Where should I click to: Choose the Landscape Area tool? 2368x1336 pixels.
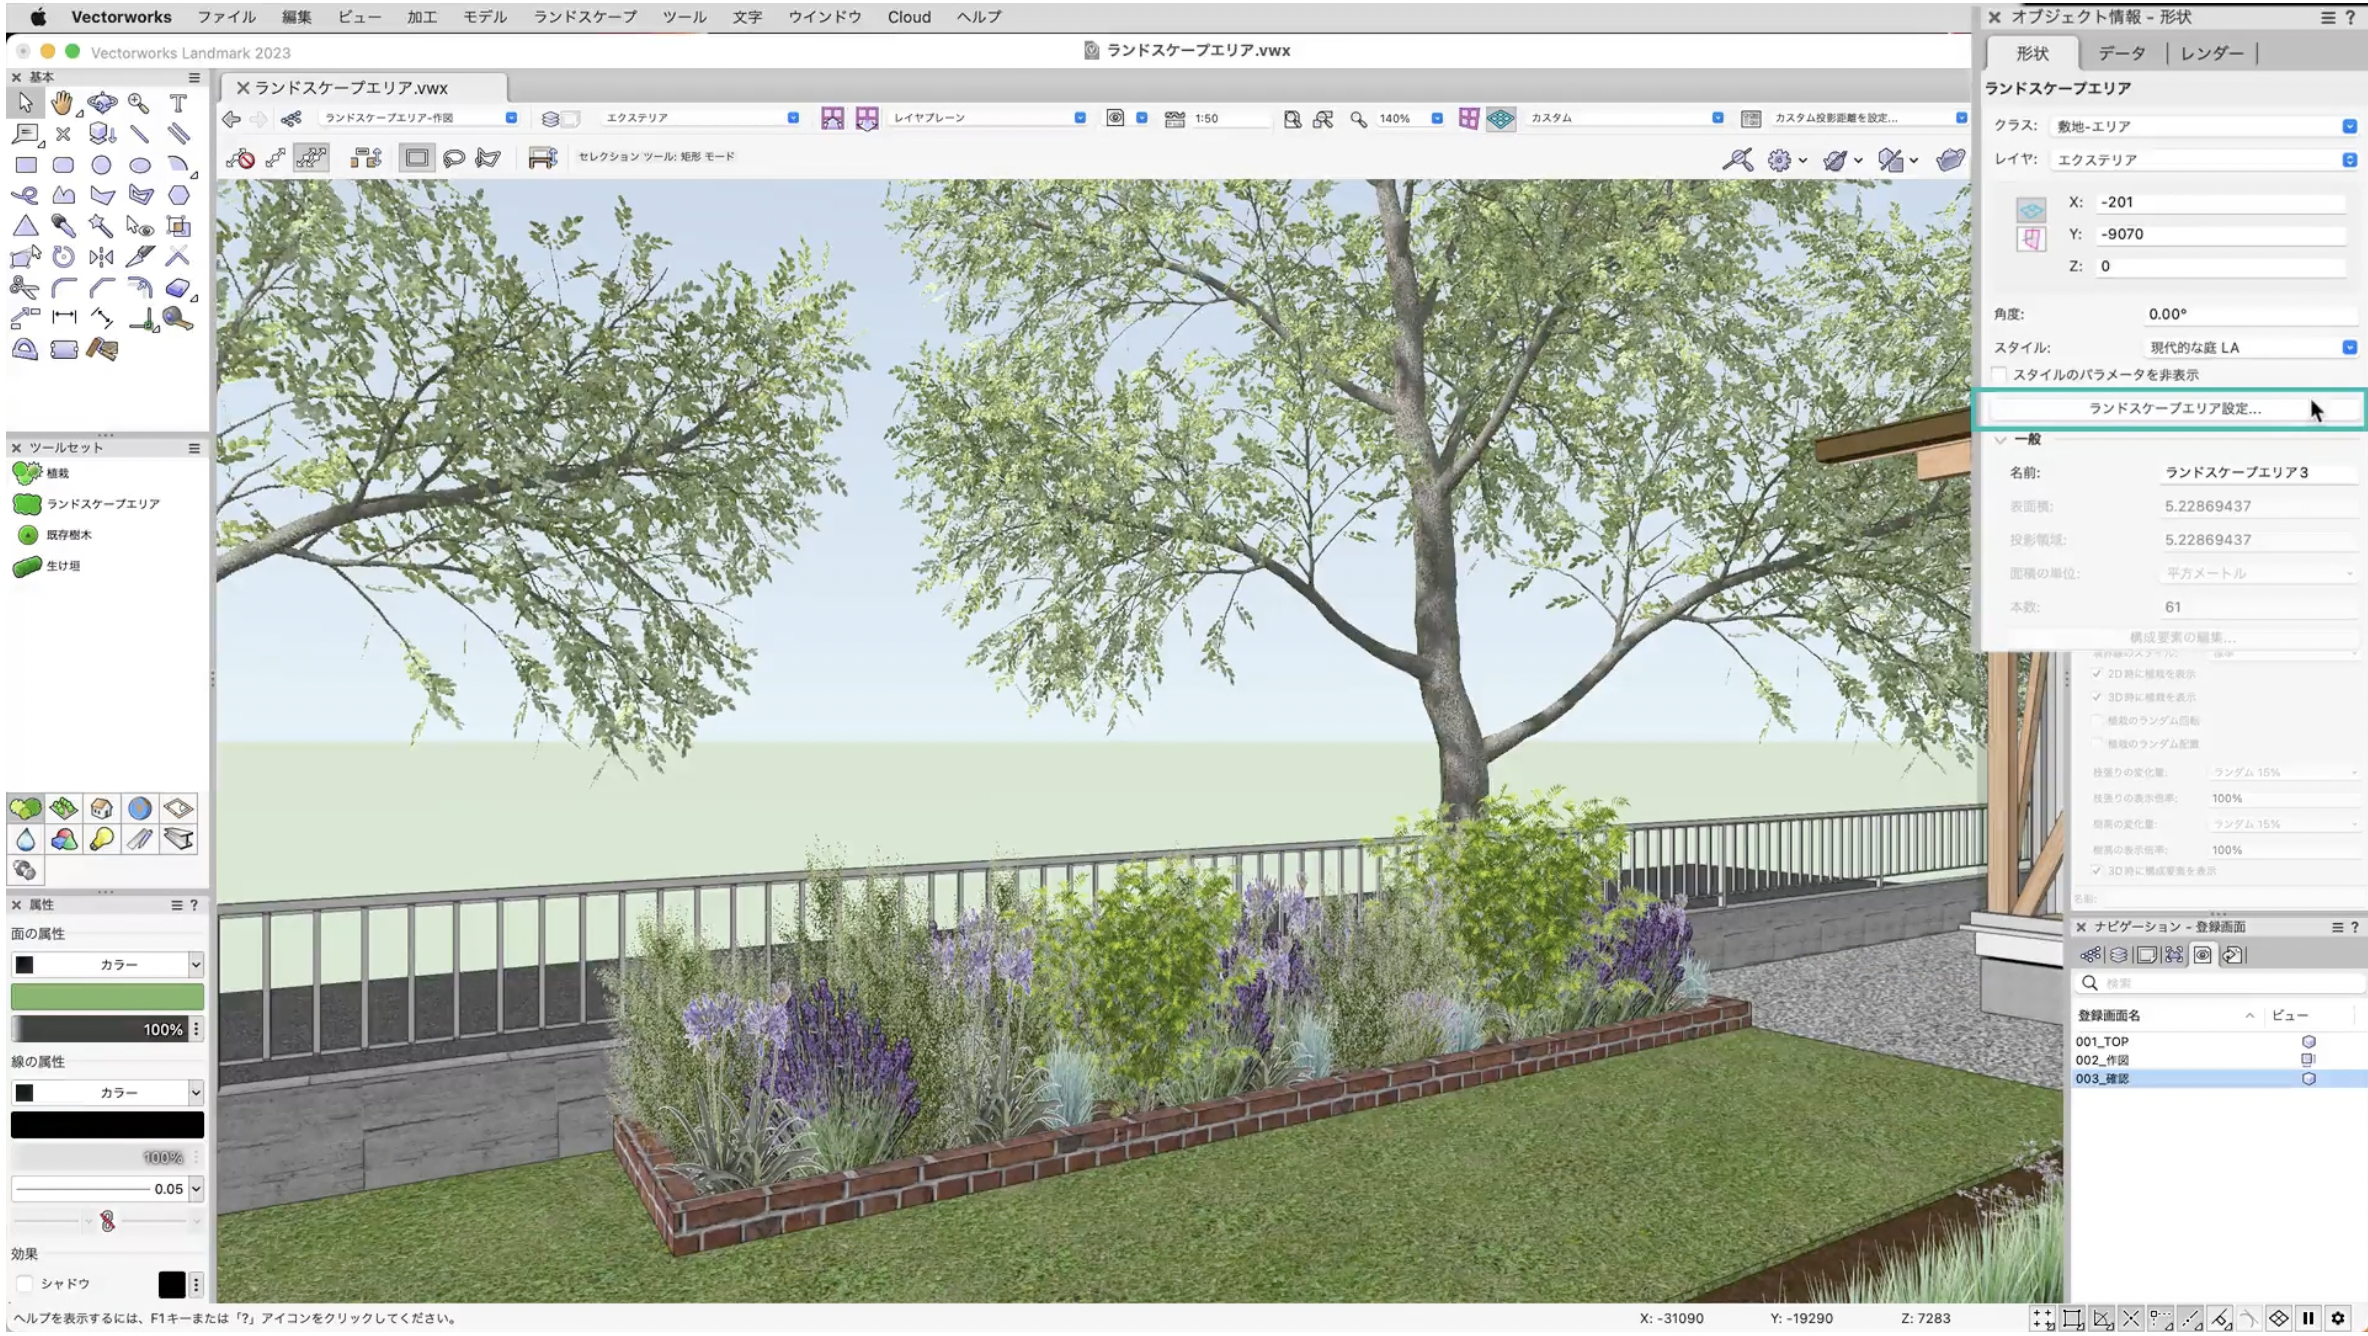pos(87,504)
